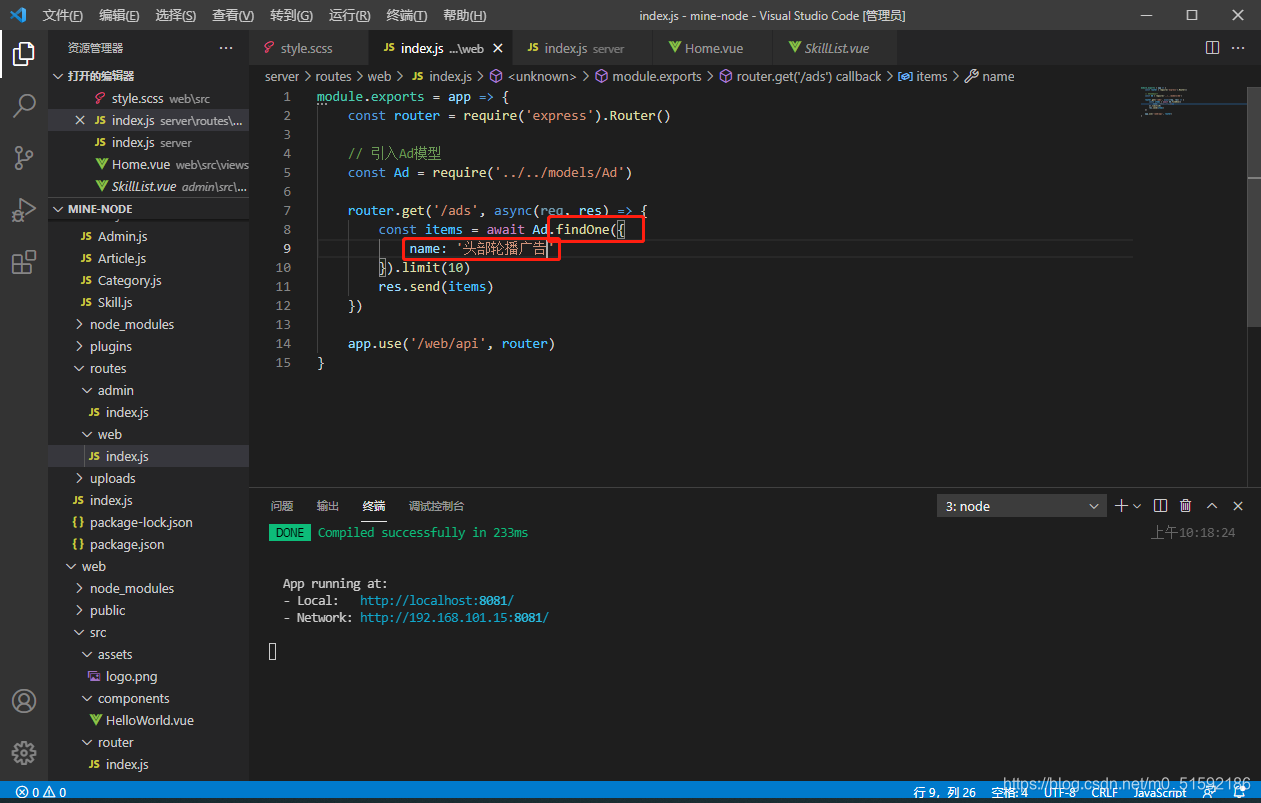Switch to the 调试控制台 panel tab
1261x803 pixels.
click(x=436, y=506)
